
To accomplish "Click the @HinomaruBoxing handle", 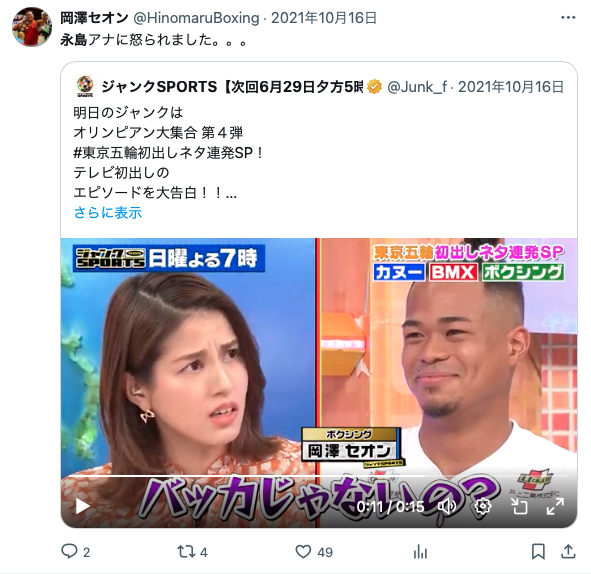I will click(196, 18).
